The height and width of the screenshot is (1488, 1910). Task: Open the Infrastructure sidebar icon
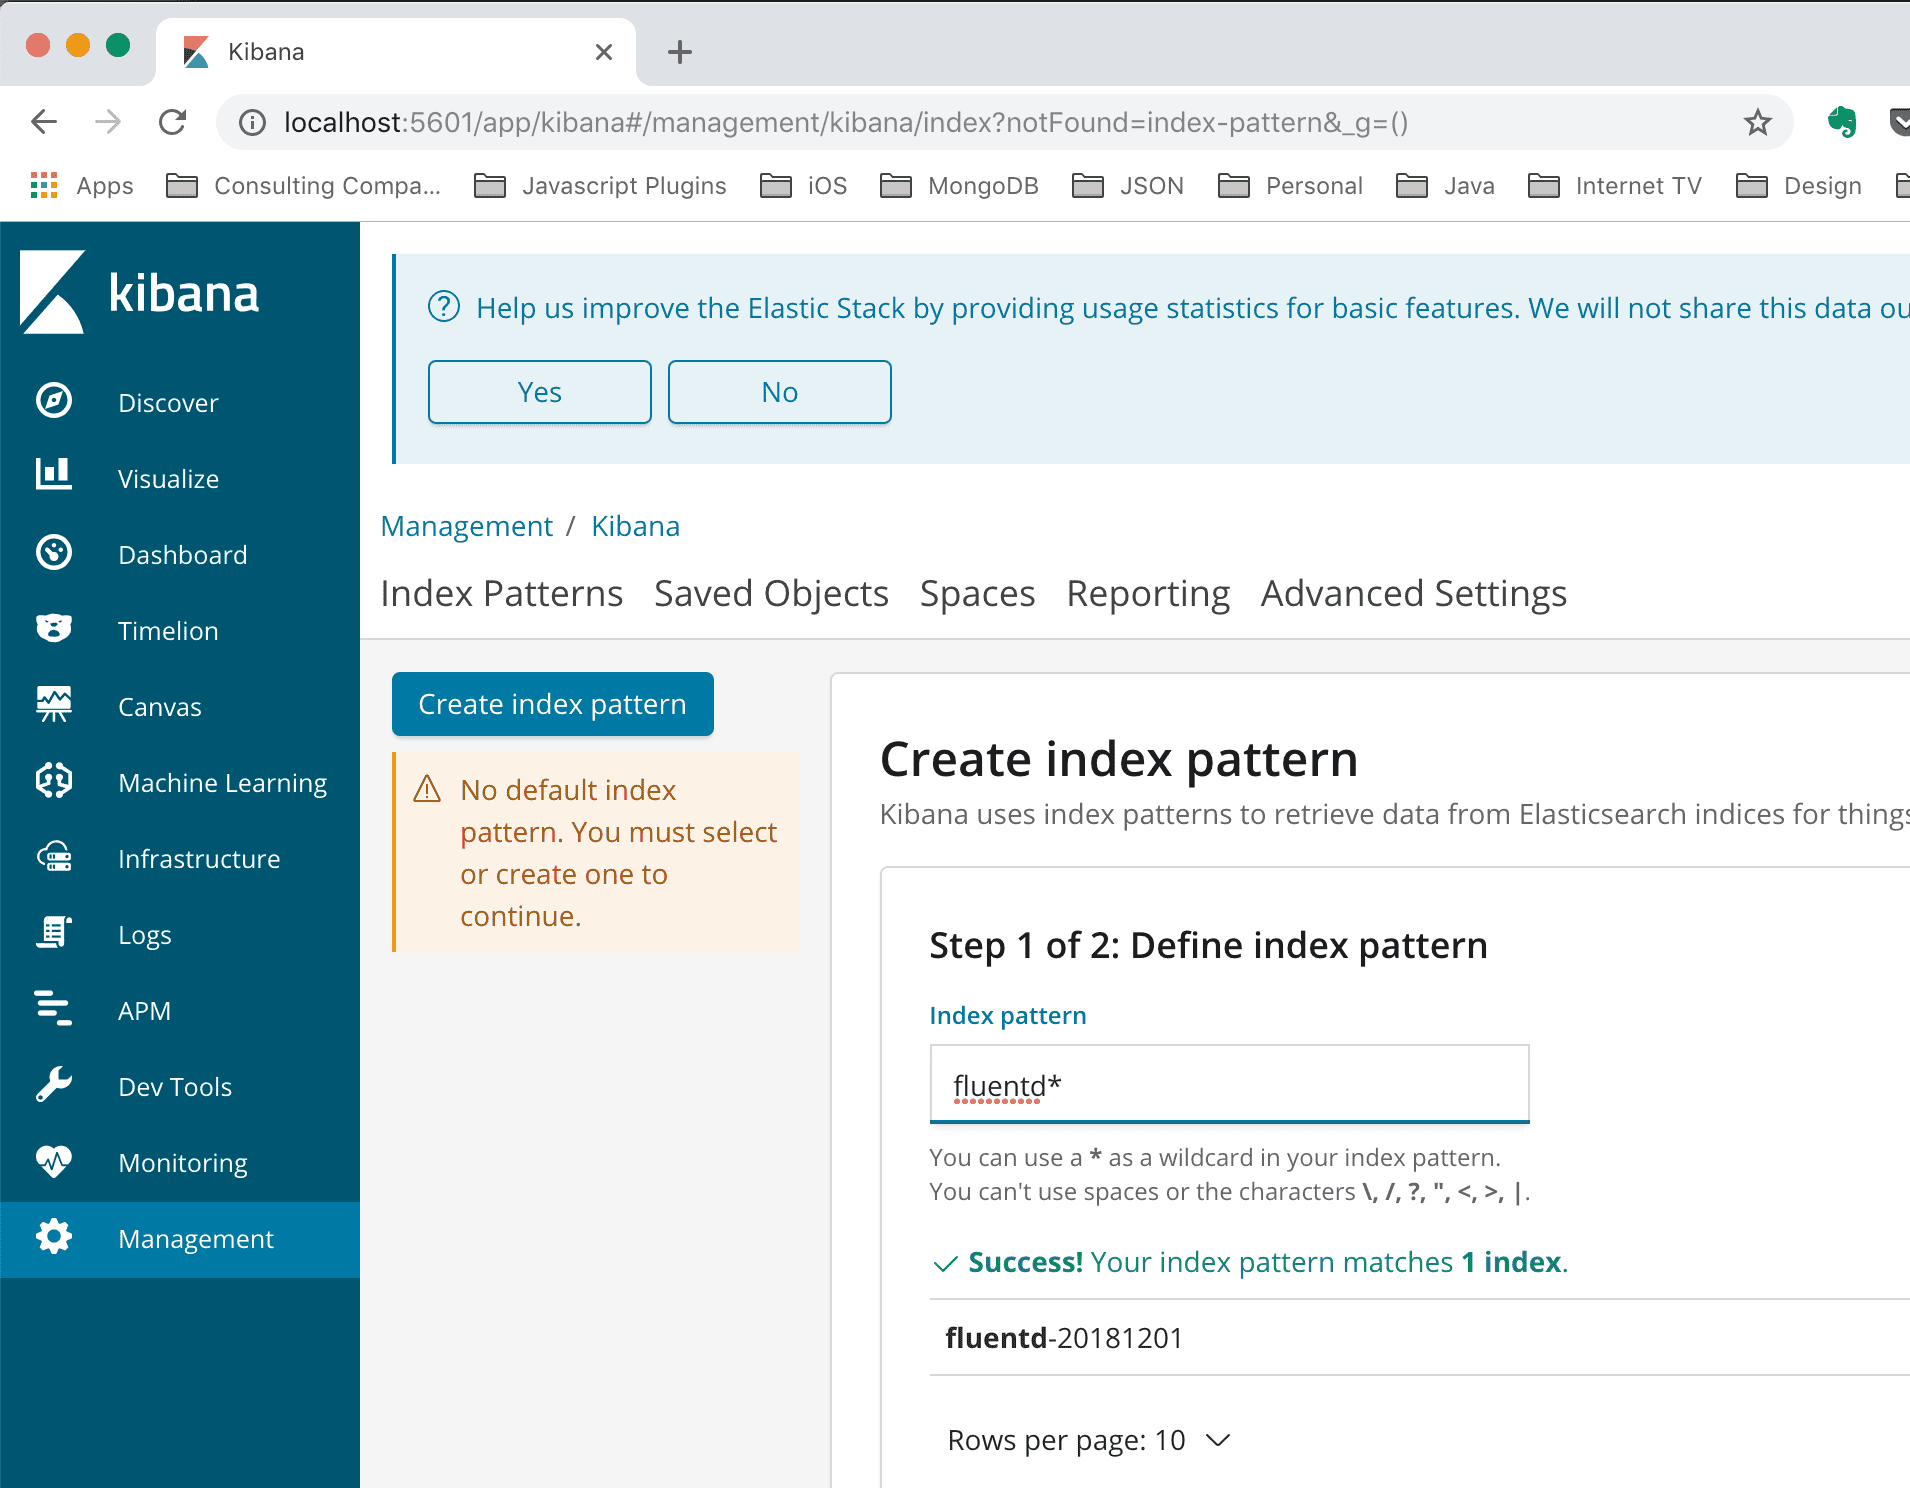pyautogui.click(x=54, y=857)
